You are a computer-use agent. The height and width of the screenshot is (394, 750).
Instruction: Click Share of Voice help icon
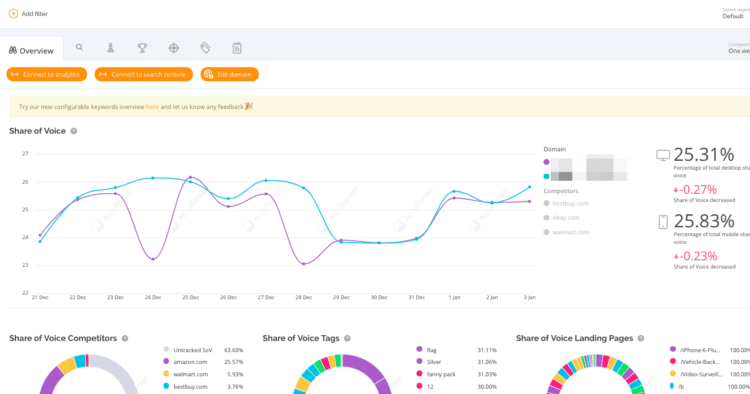pos(74,131)
